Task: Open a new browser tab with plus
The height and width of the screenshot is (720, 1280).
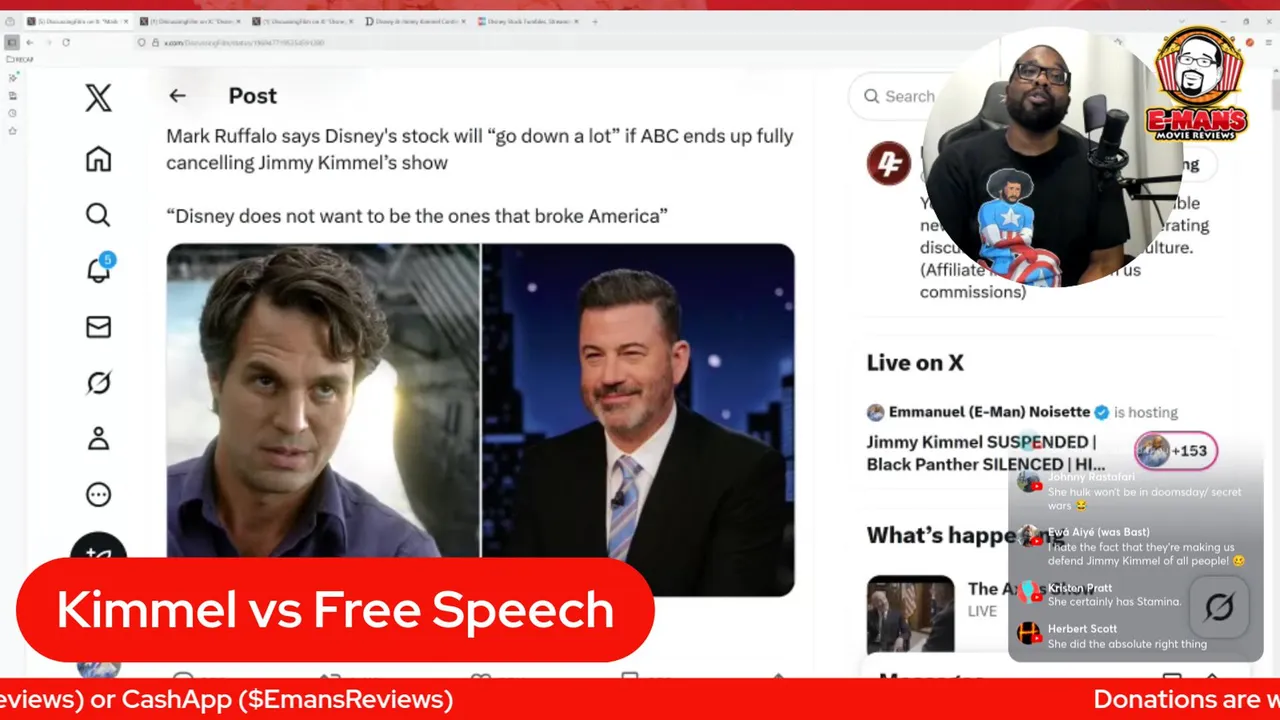Action: 595,21
